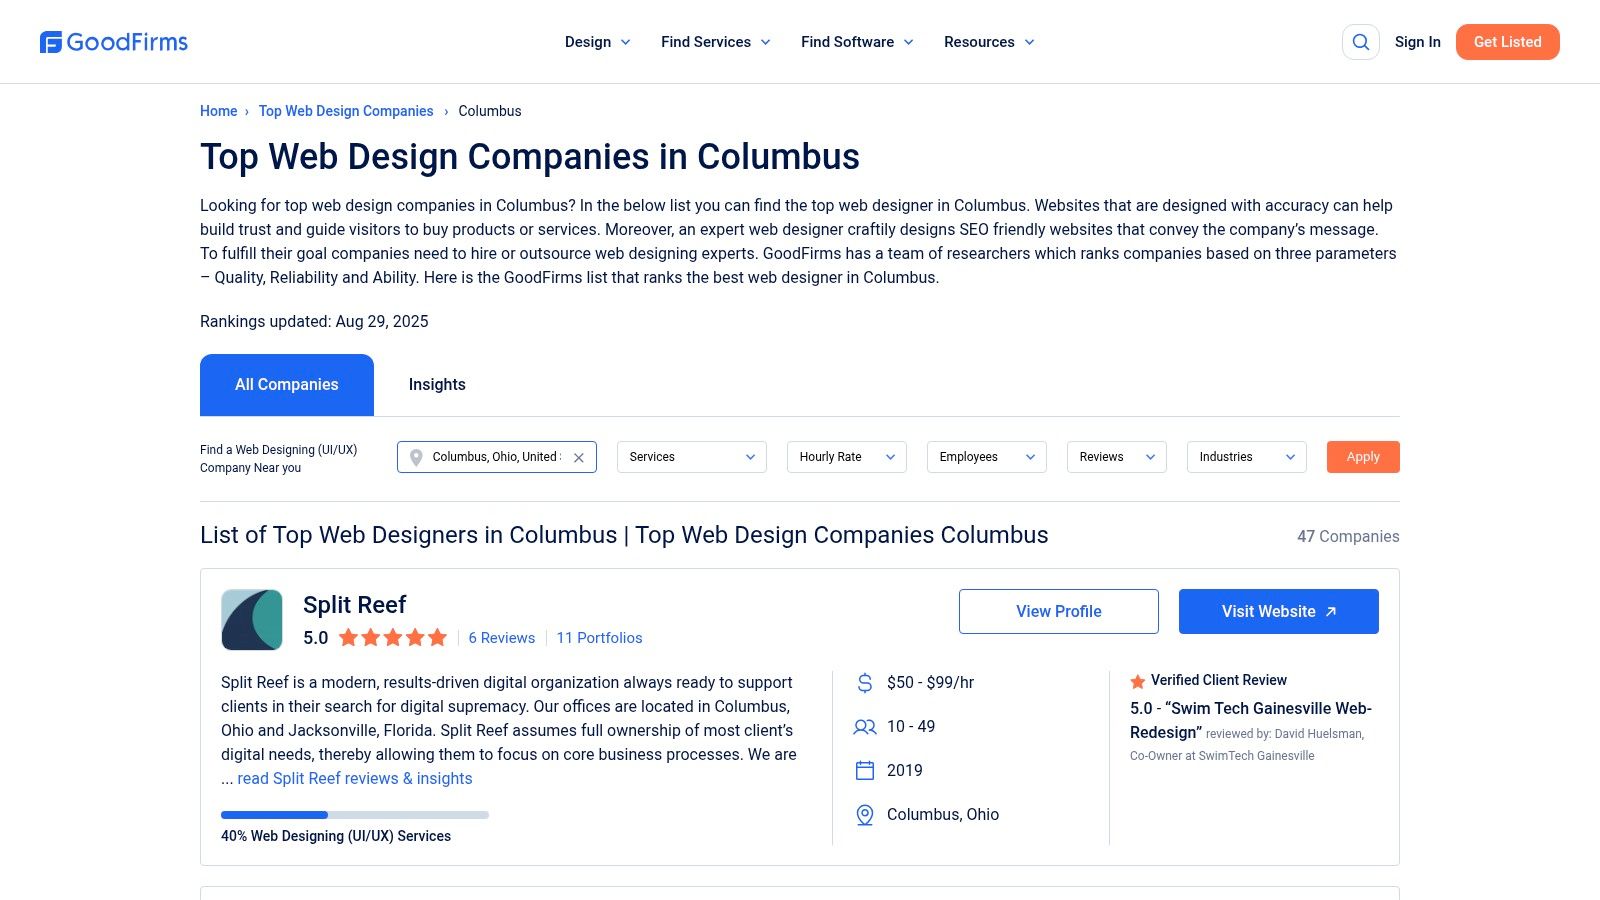Click the Verified Client Review star icon
Screen dimensions: 1600x900
pyautogui.click(x=1138, y=681)
